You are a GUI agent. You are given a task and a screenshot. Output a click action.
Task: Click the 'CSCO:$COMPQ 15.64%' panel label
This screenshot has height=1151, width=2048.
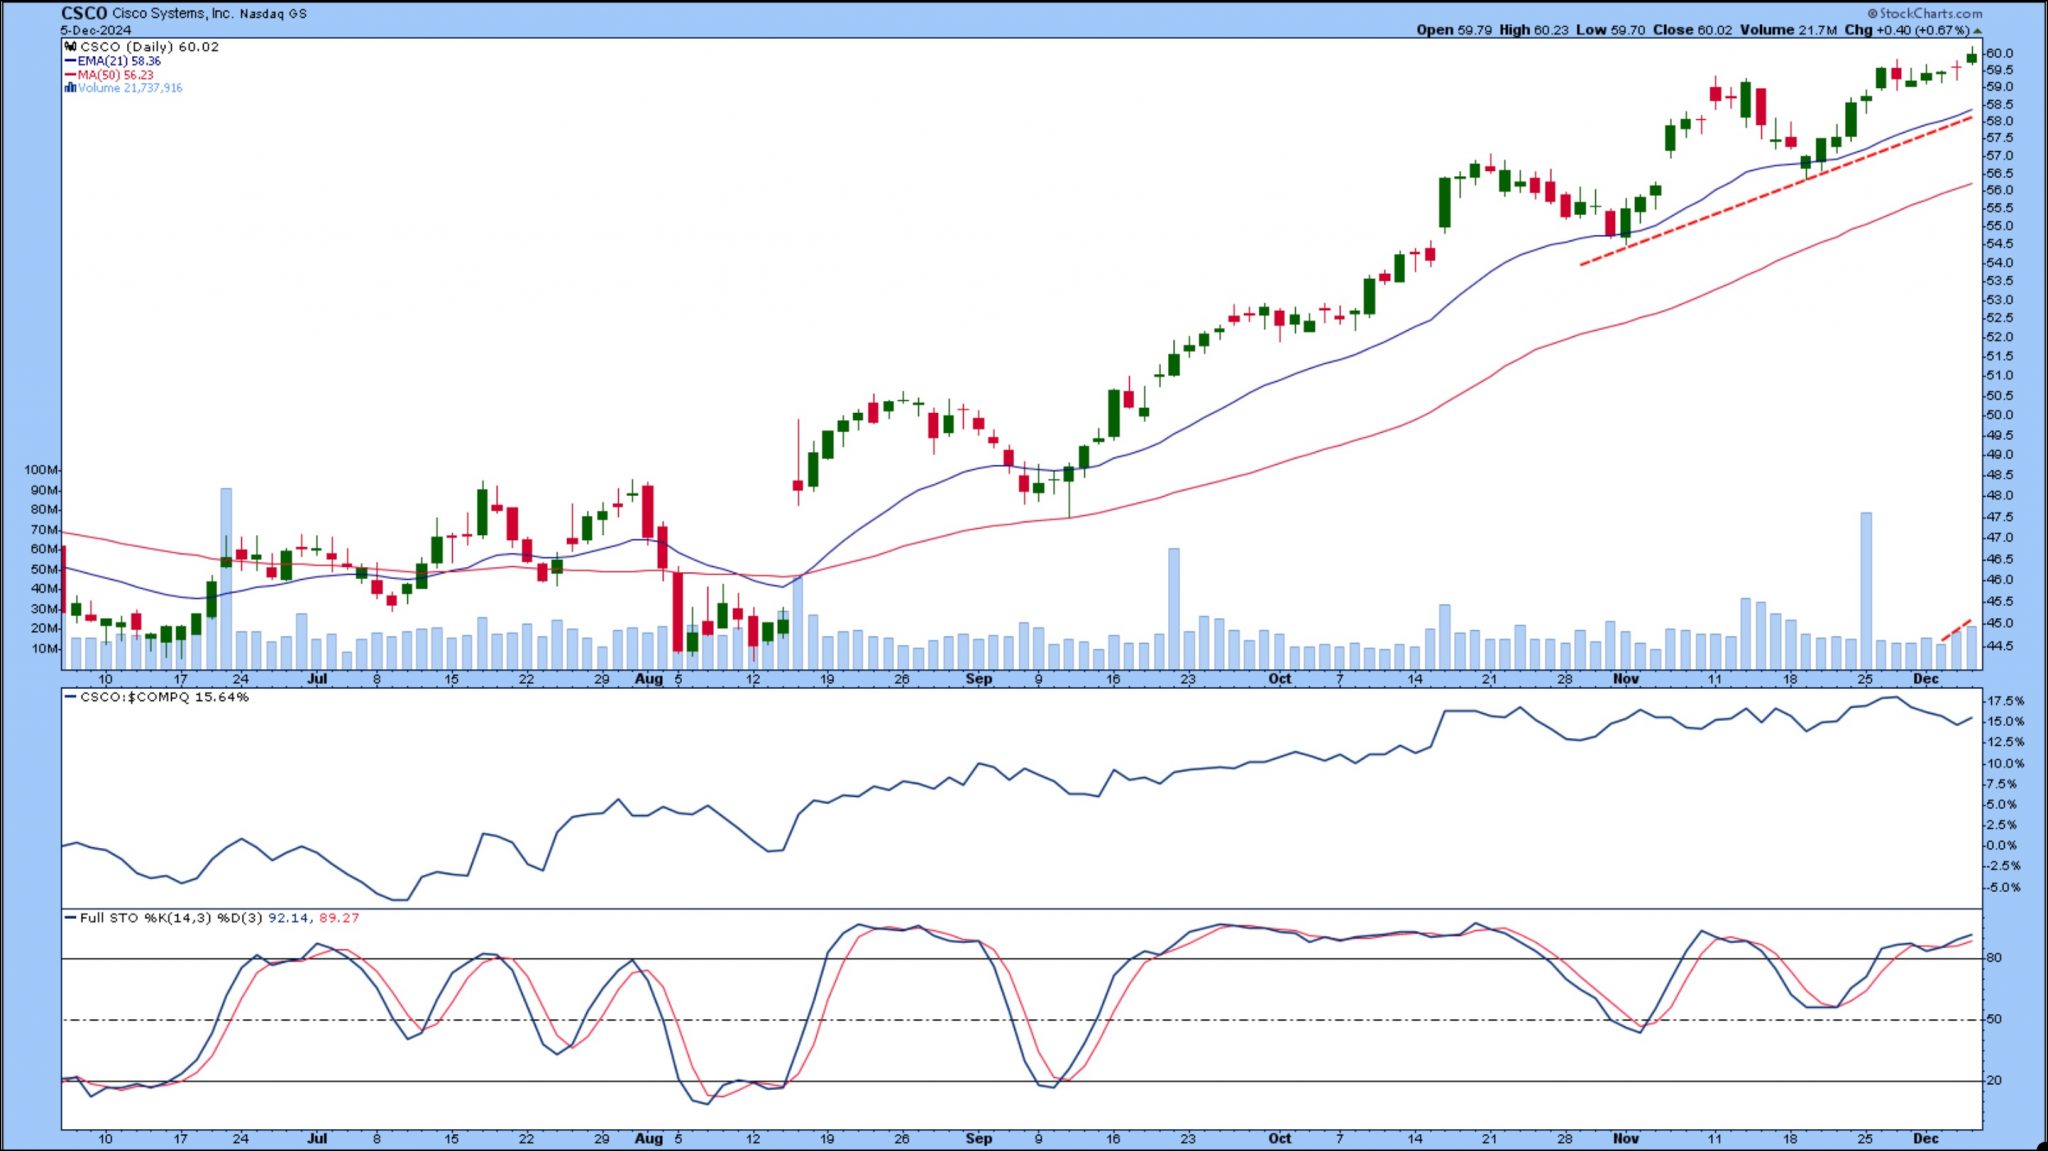click(x=164, y=697)
